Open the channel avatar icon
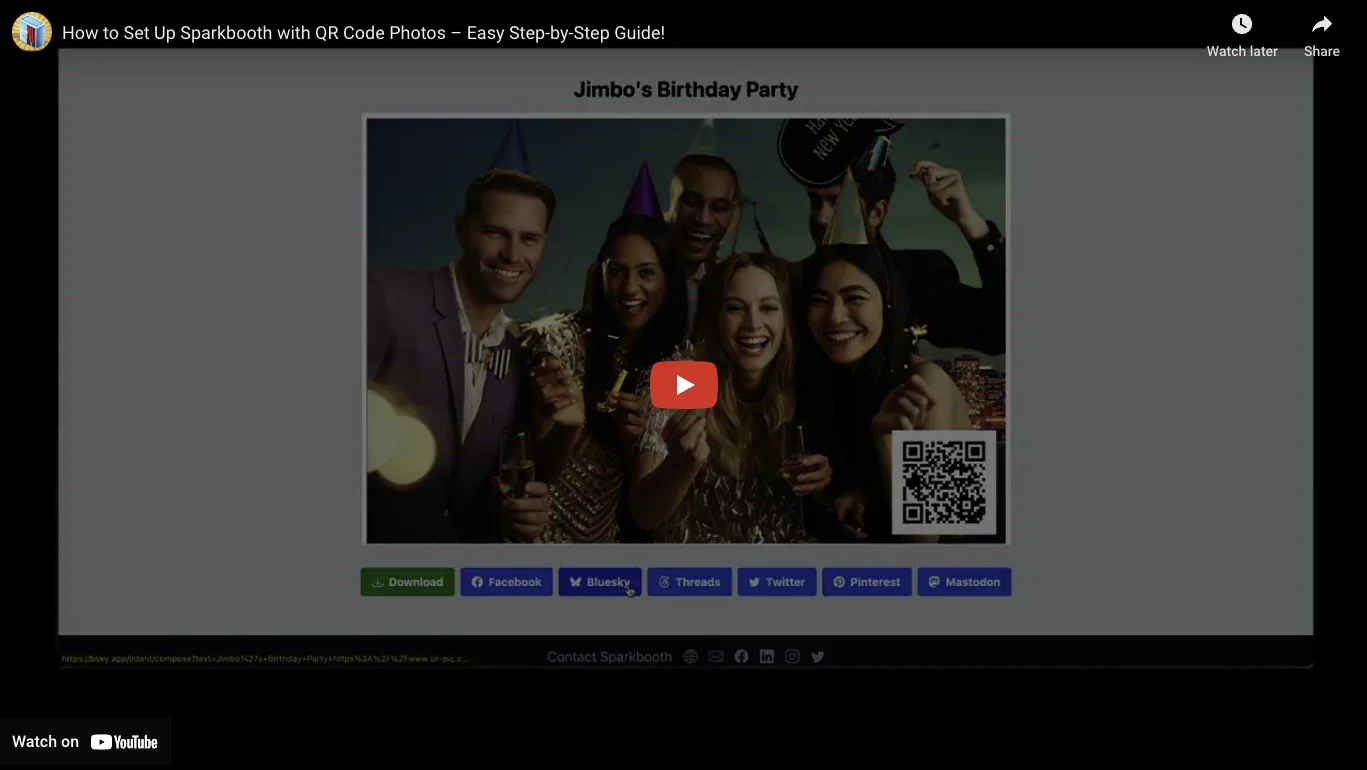This screenshot has height=770, width=1367. [32, 32]
